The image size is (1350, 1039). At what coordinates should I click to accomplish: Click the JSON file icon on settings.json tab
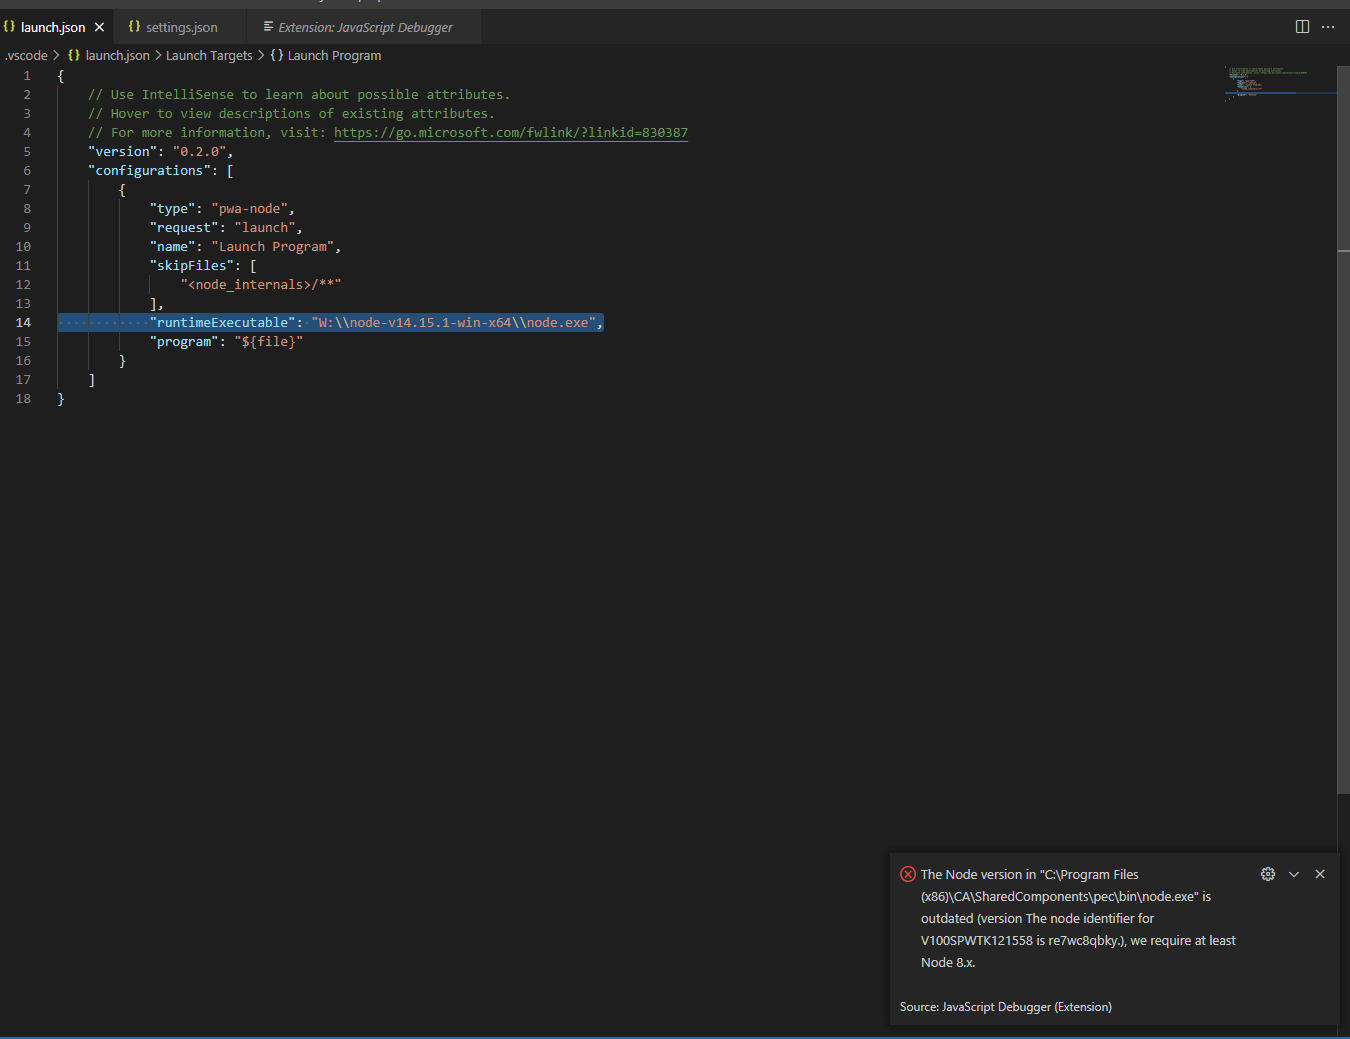(135, 27)
